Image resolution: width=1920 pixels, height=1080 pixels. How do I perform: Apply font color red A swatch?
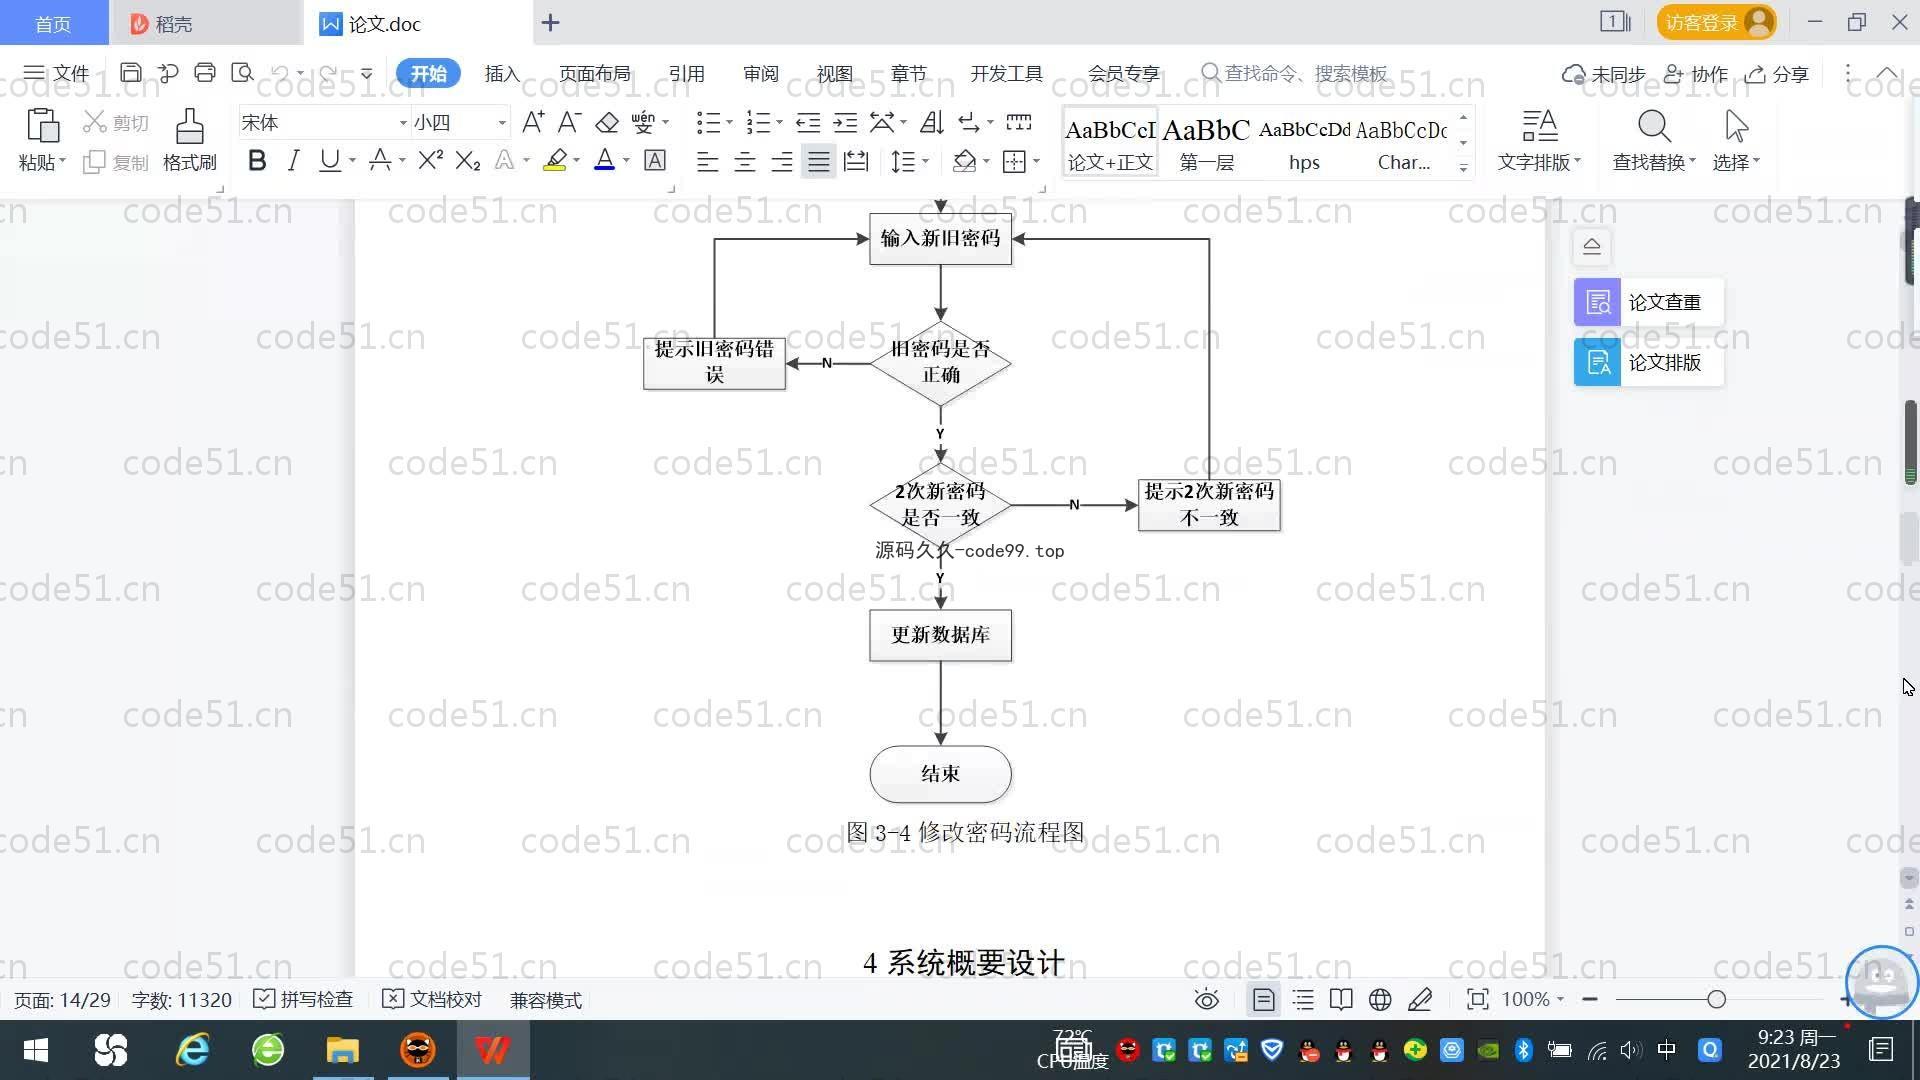[604, 160]
